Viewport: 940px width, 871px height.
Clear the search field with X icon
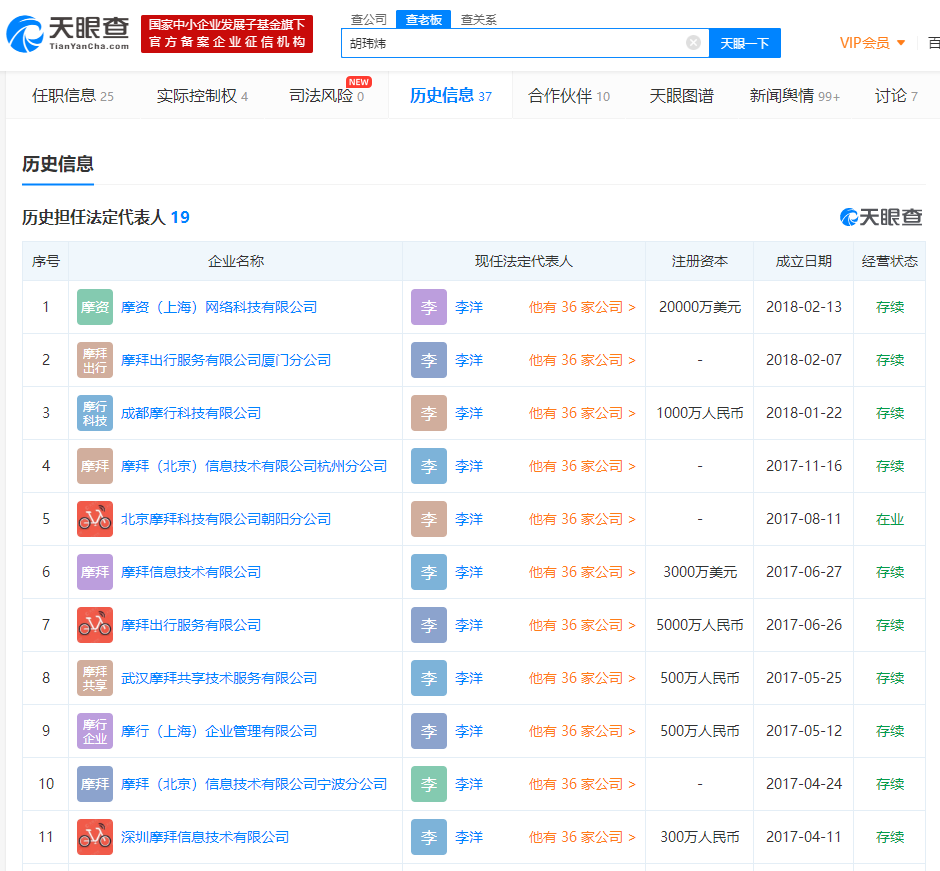coord(693,43)
